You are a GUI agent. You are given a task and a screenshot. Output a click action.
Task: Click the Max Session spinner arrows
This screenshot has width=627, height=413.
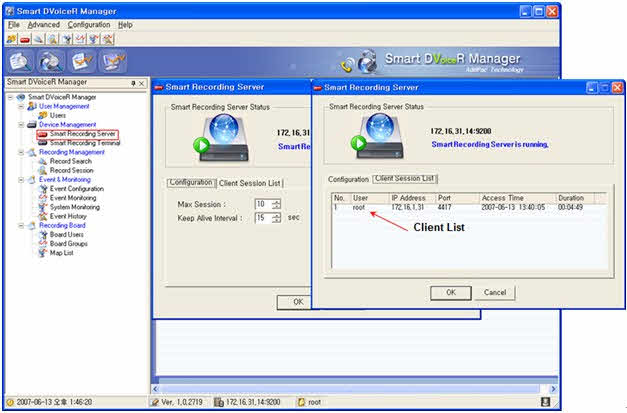[276, 204]
